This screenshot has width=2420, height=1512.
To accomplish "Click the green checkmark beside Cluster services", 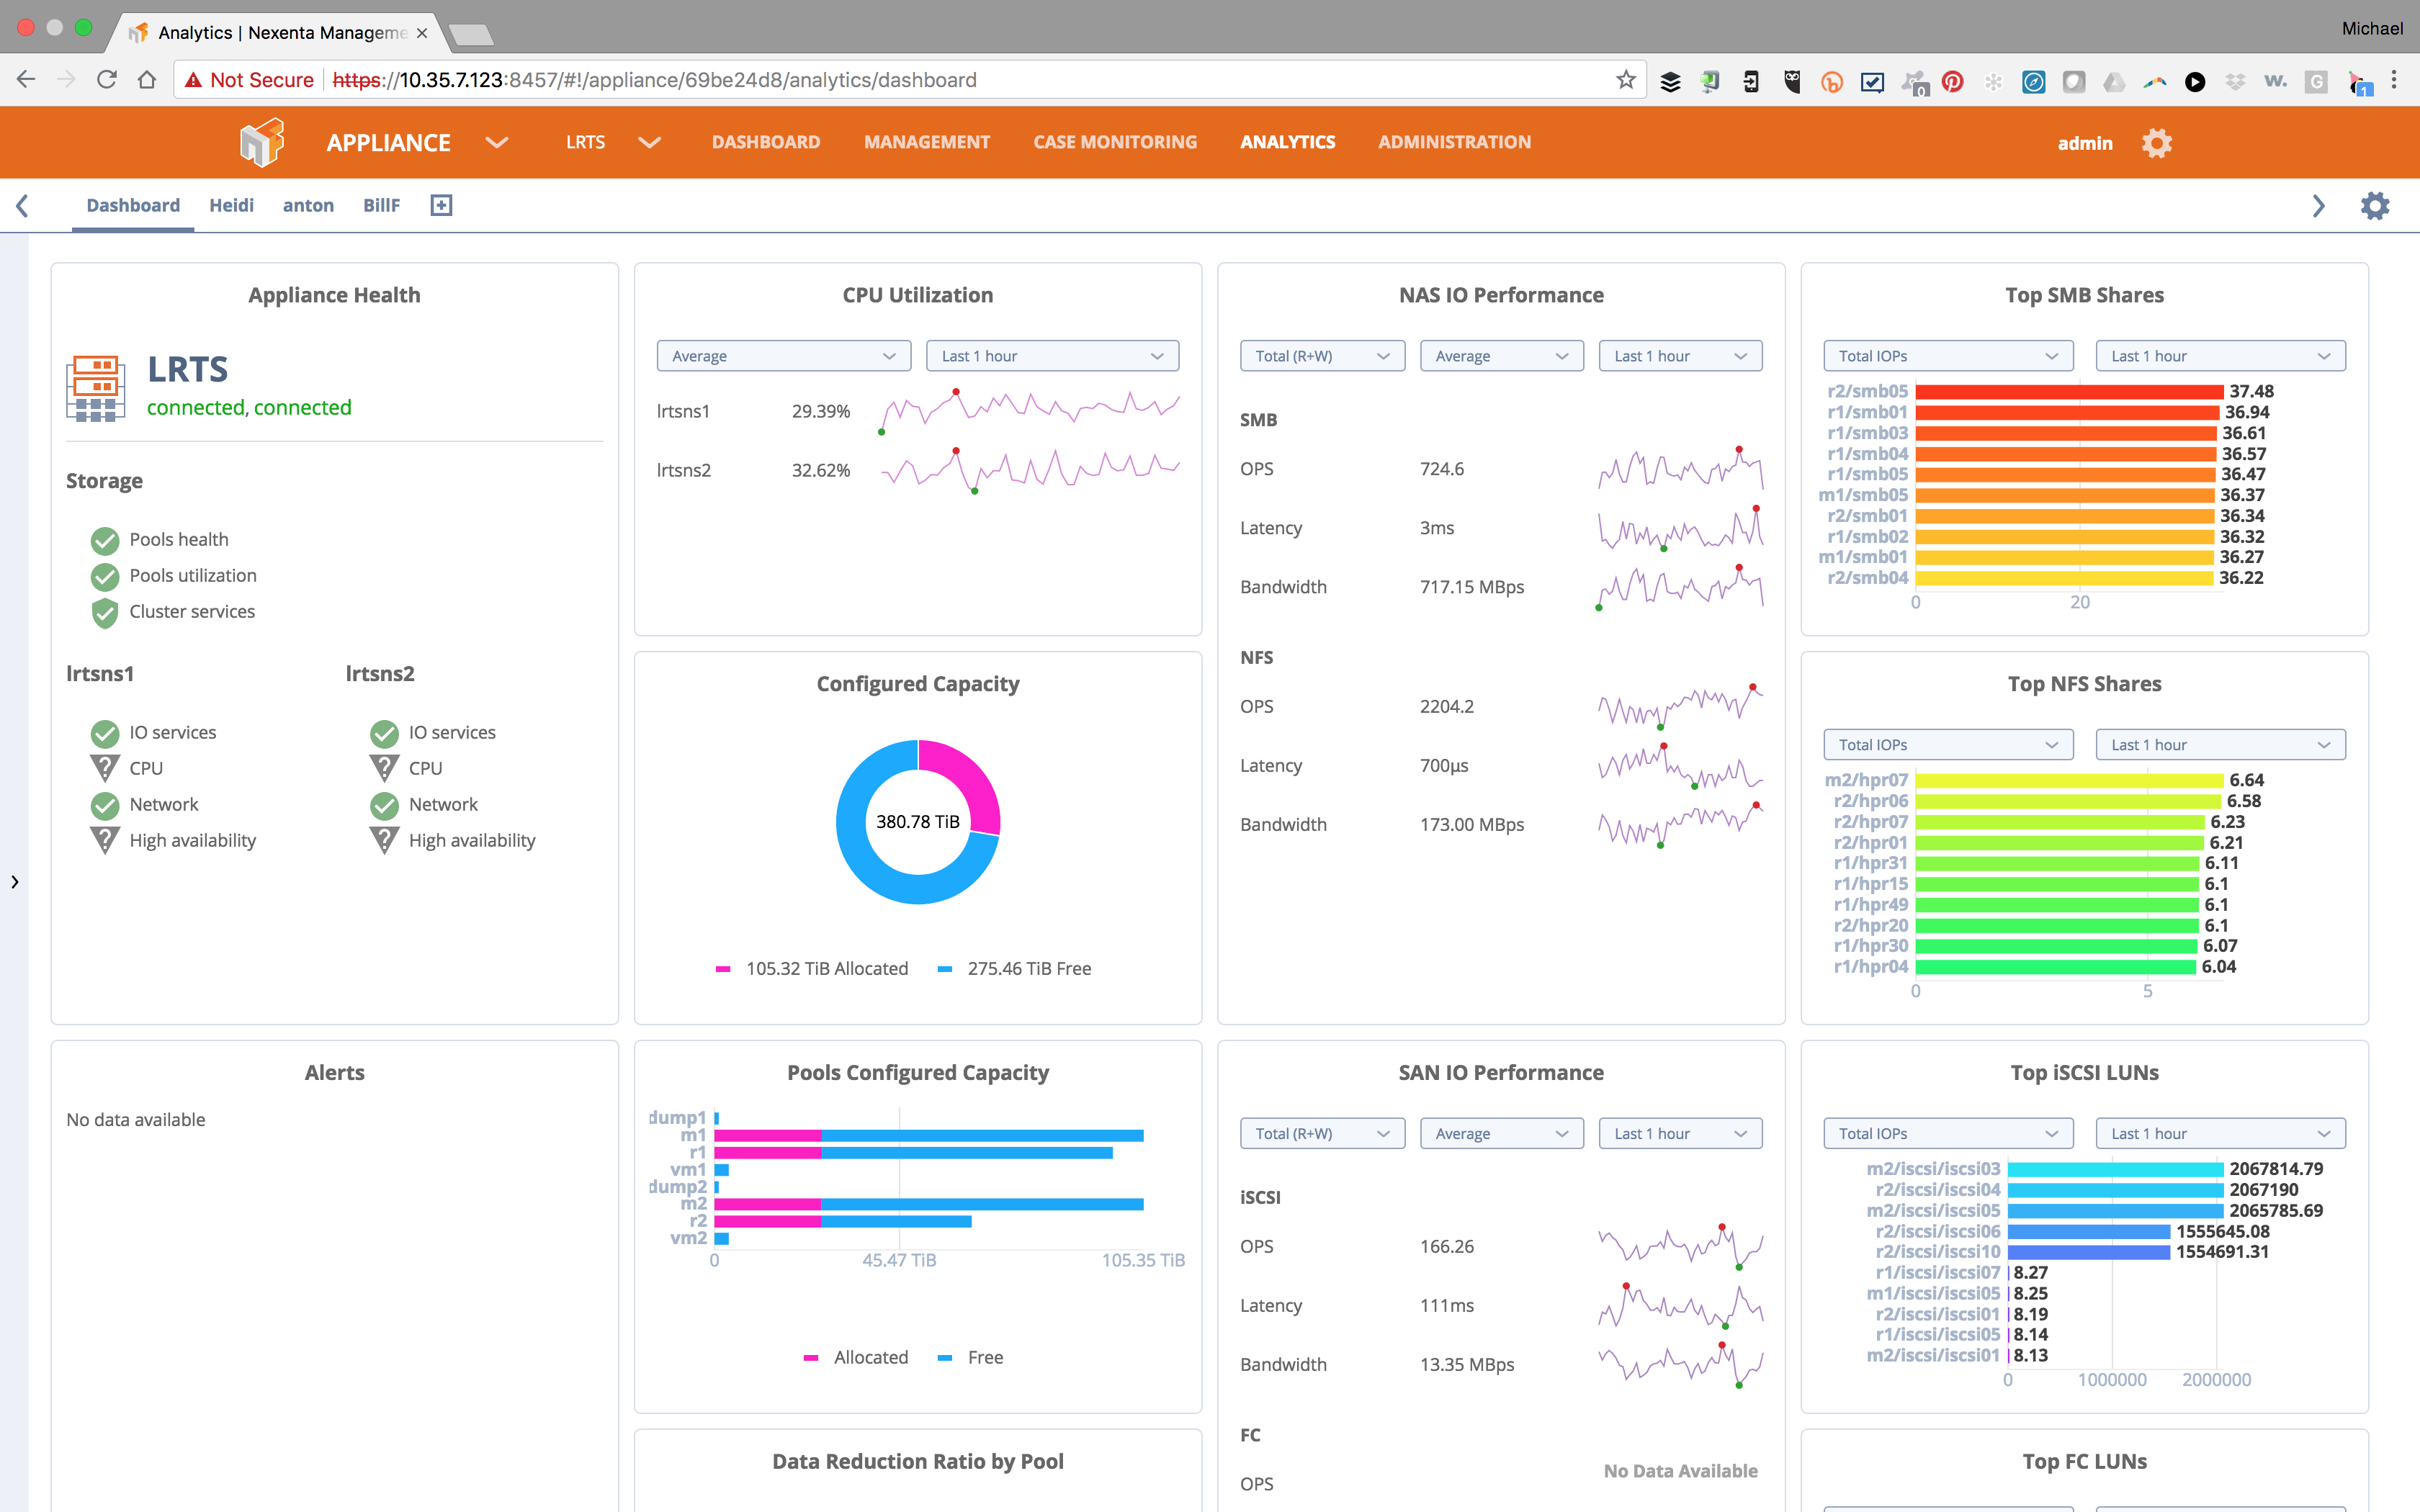I will coord(104,612).
